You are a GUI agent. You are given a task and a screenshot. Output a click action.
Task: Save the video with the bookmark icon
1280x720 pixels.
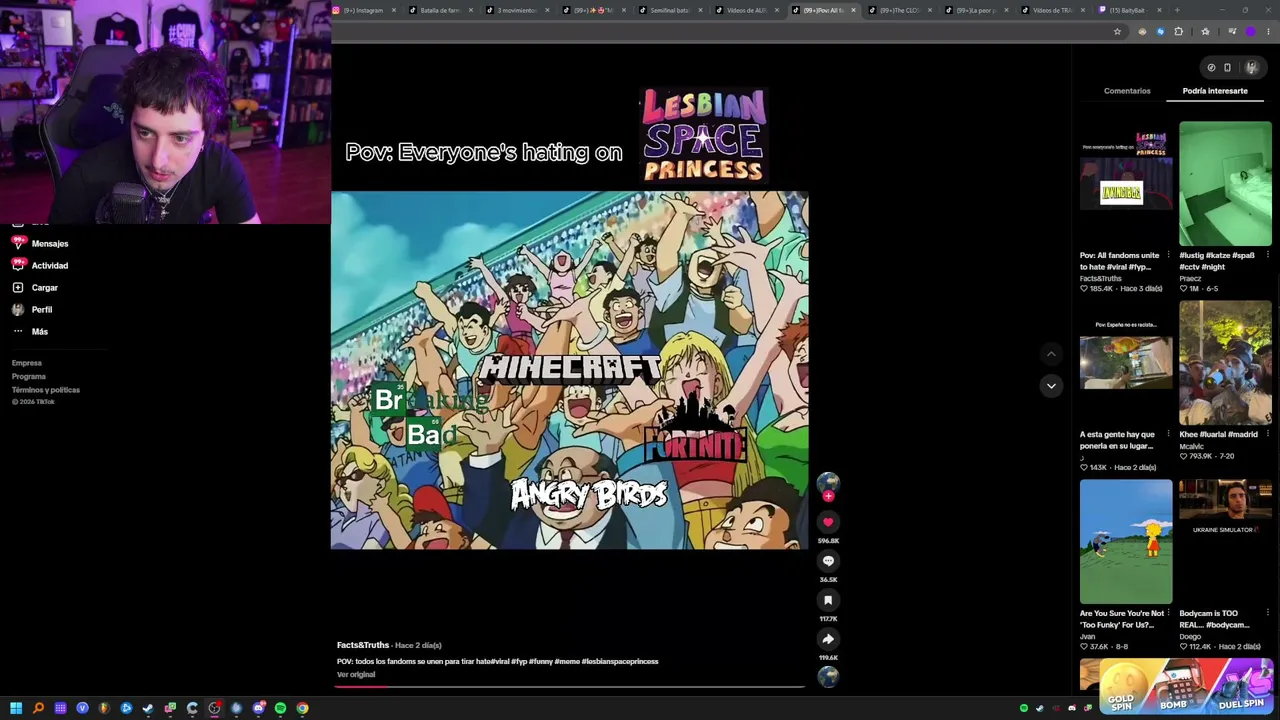point(828,600)
